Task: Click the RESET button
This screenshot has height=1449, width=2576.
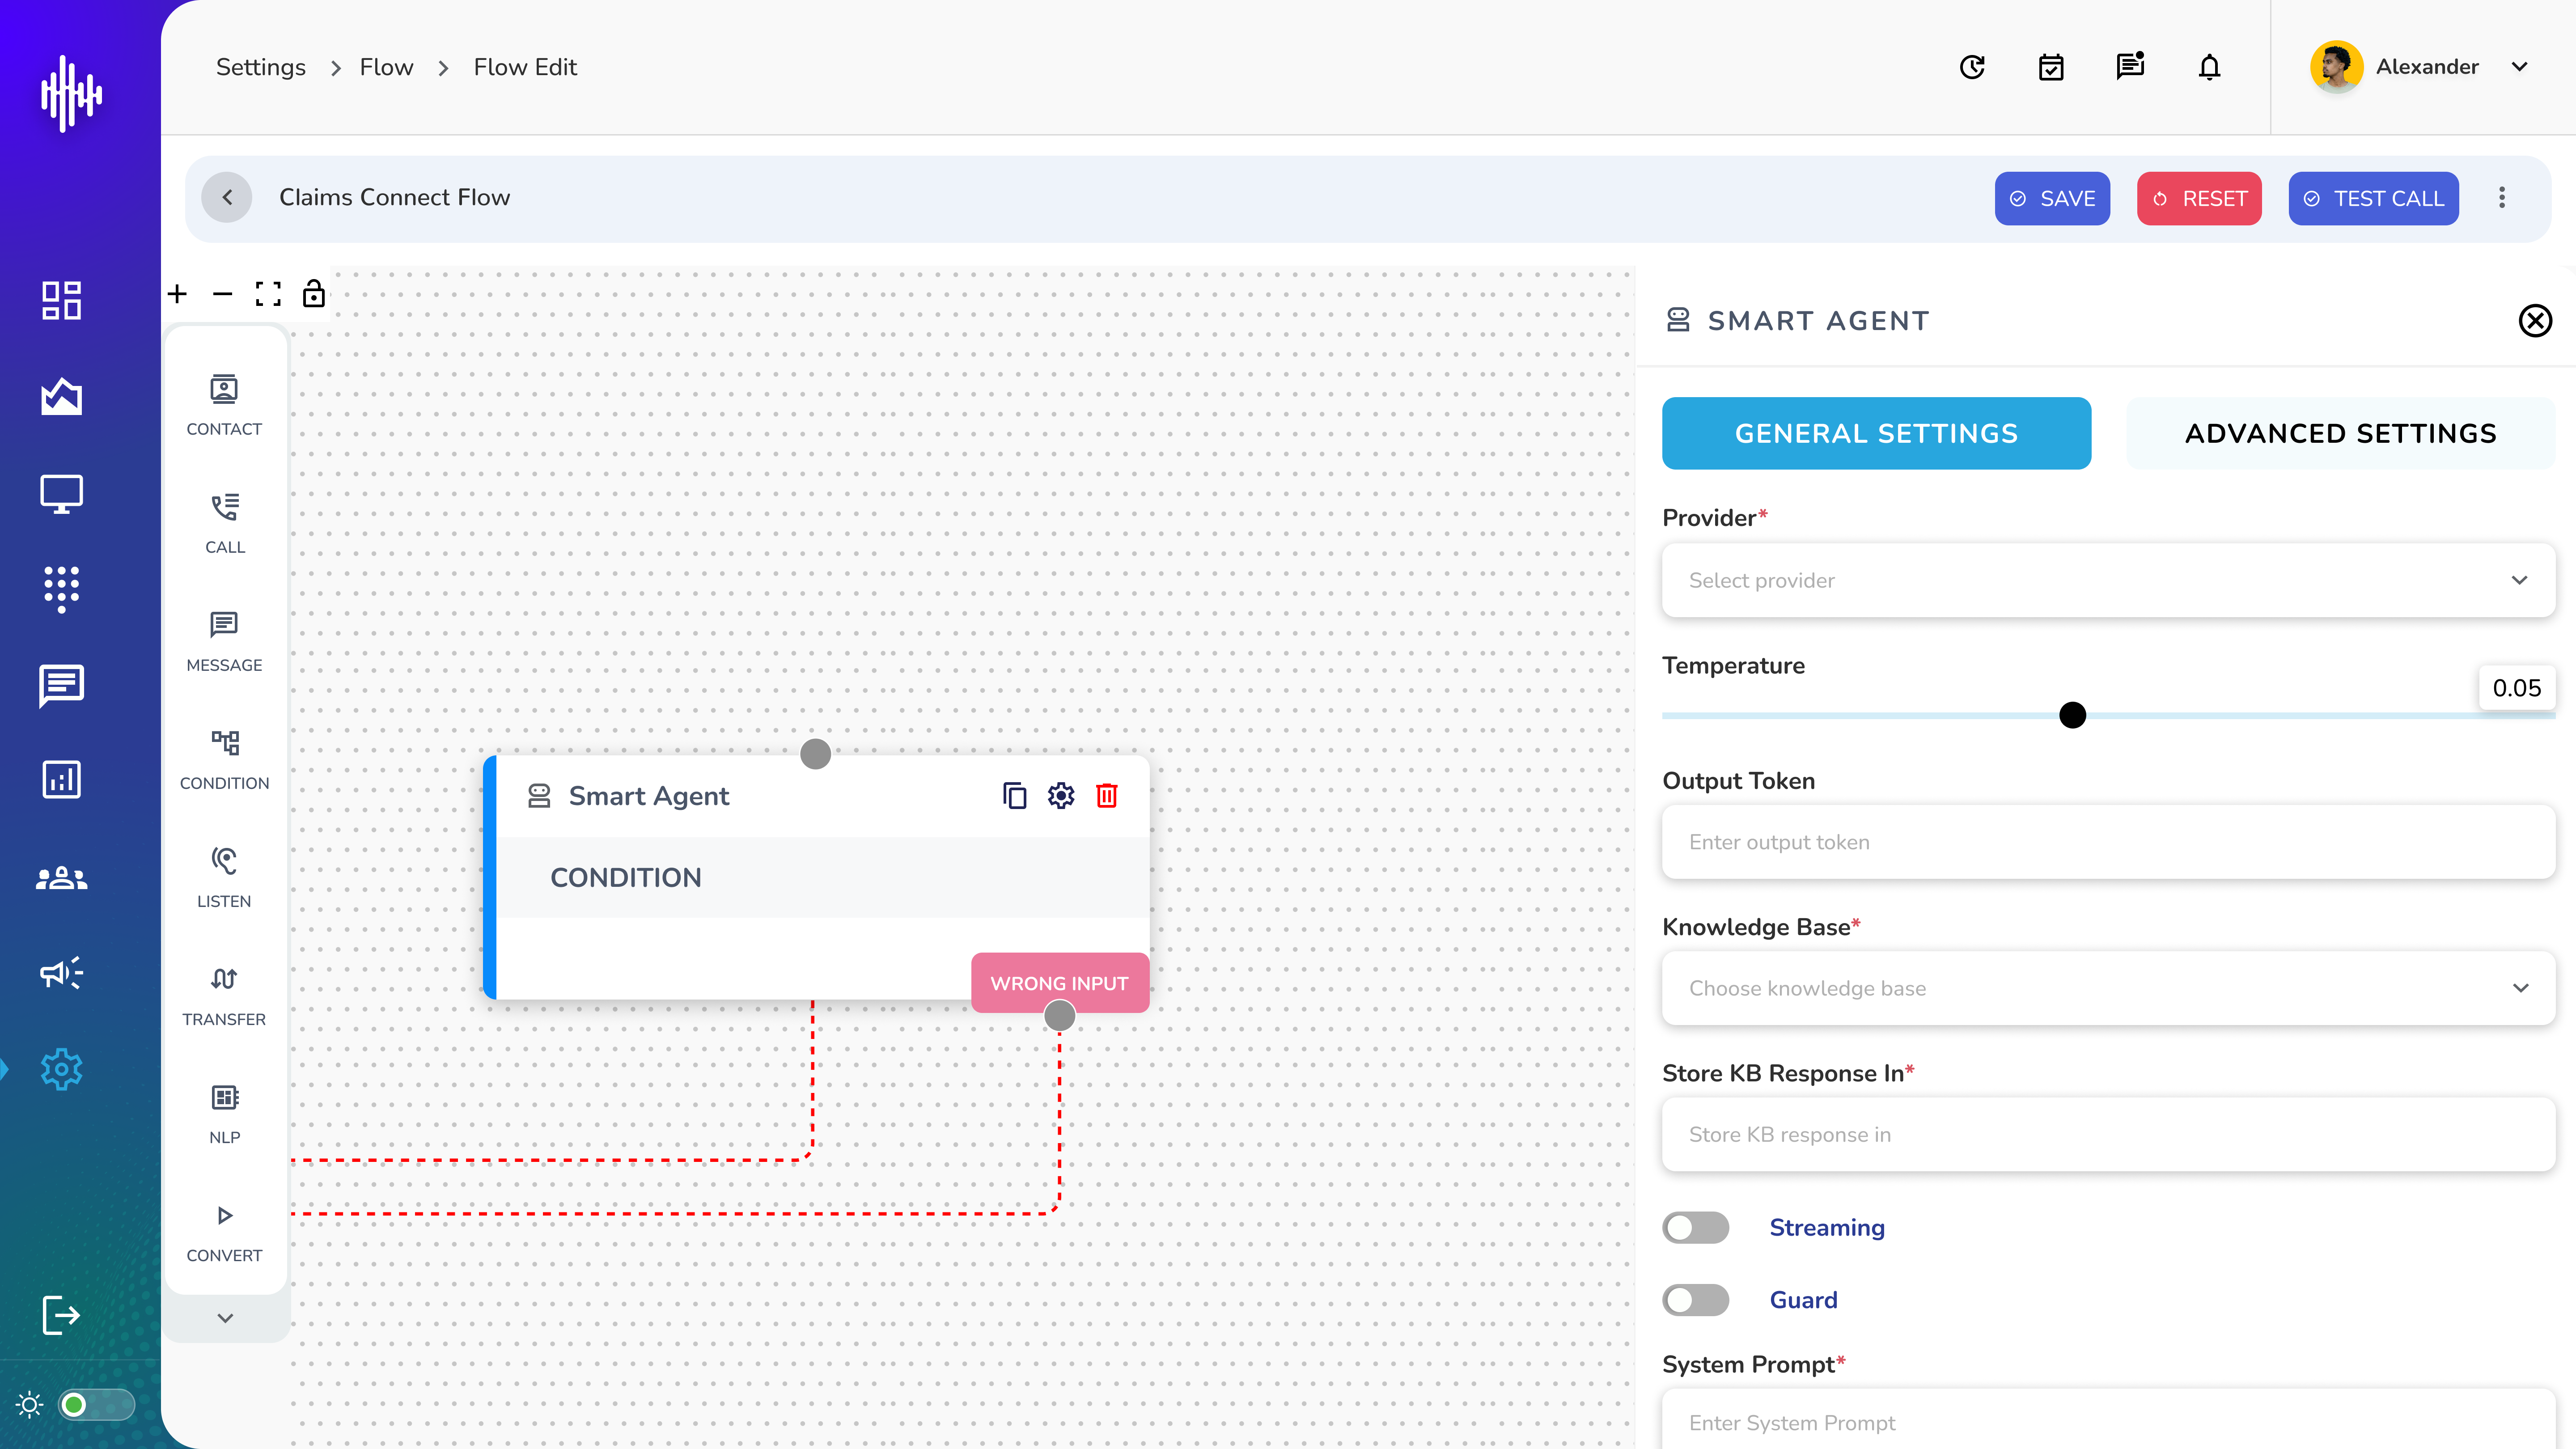Action: pyautogui.click(x=2199, y=198)
